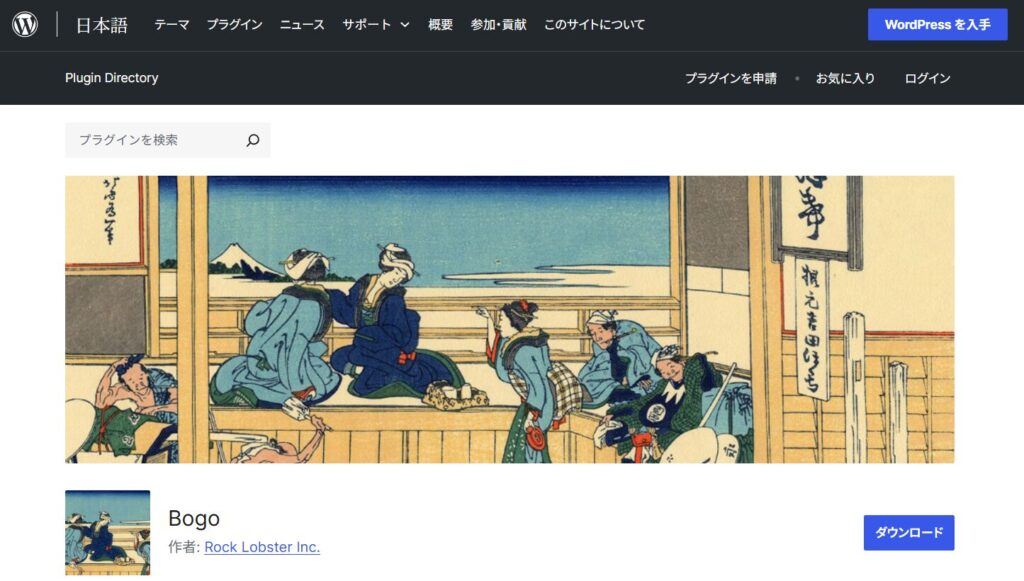Click the WordPress logo icon

click(x=25, y=25)
